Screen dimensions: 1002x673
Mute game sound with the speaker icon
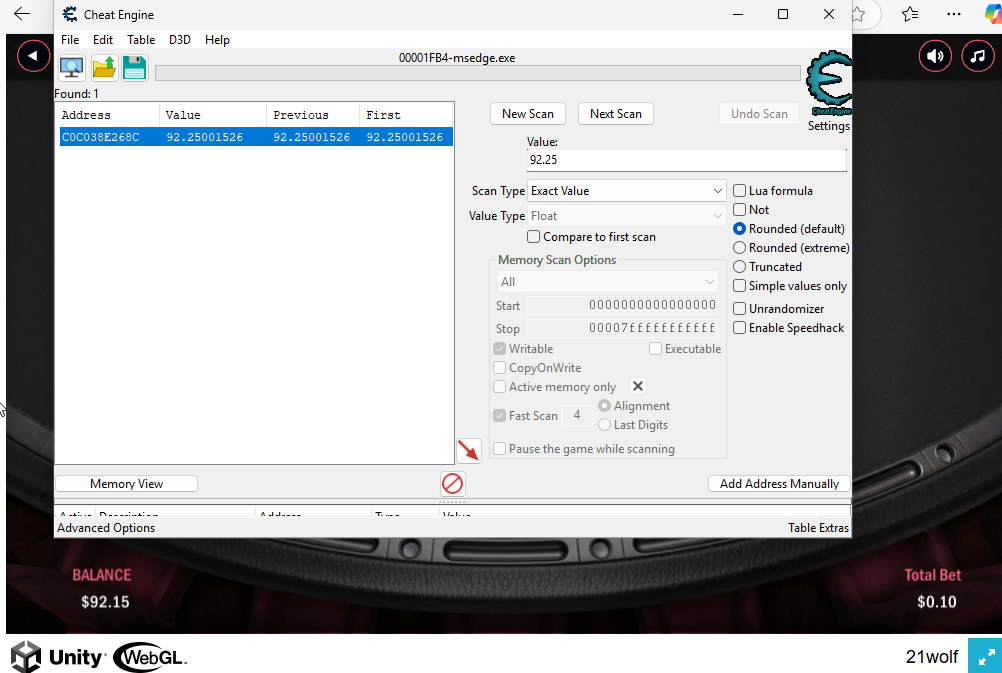936,56
